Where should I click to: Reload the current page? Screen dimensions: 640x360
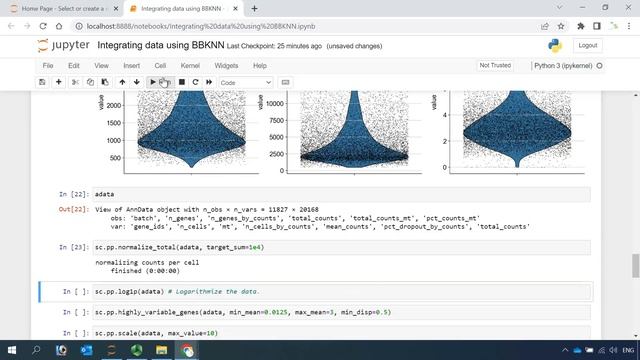43,26
